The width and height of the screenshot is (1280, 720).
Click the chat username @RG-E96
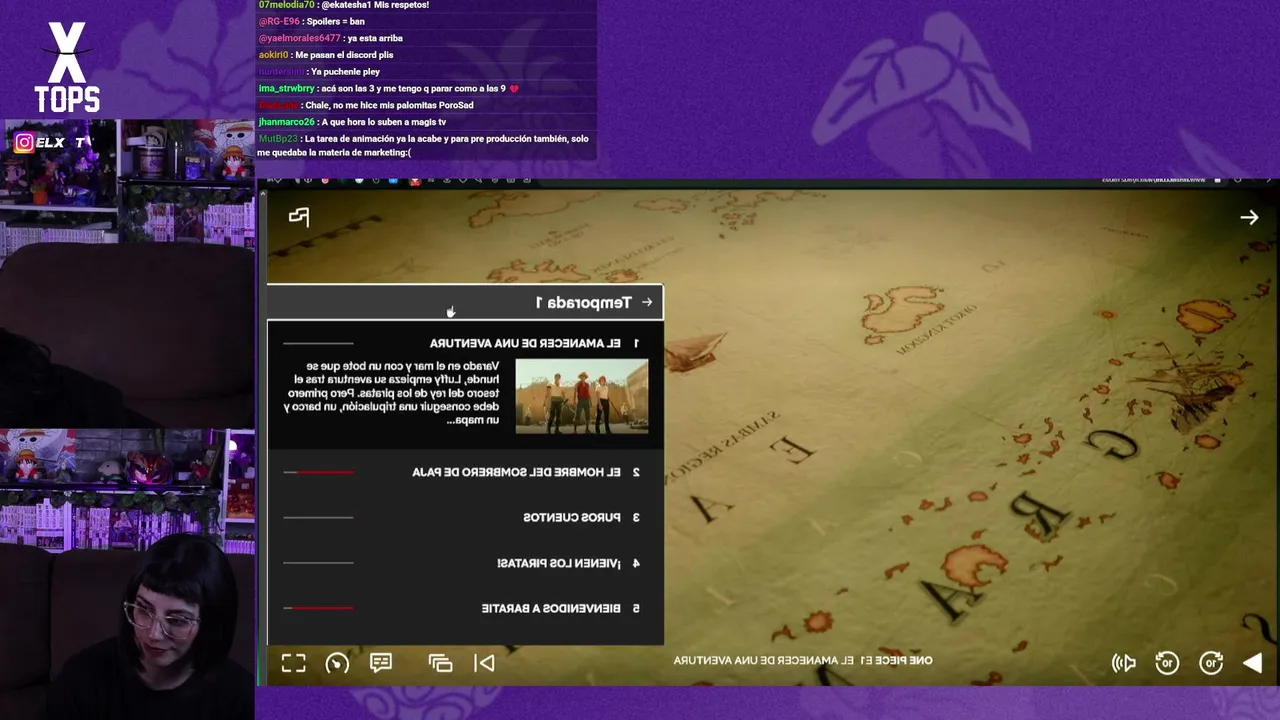pyautogui.click(x=279, y=21)
